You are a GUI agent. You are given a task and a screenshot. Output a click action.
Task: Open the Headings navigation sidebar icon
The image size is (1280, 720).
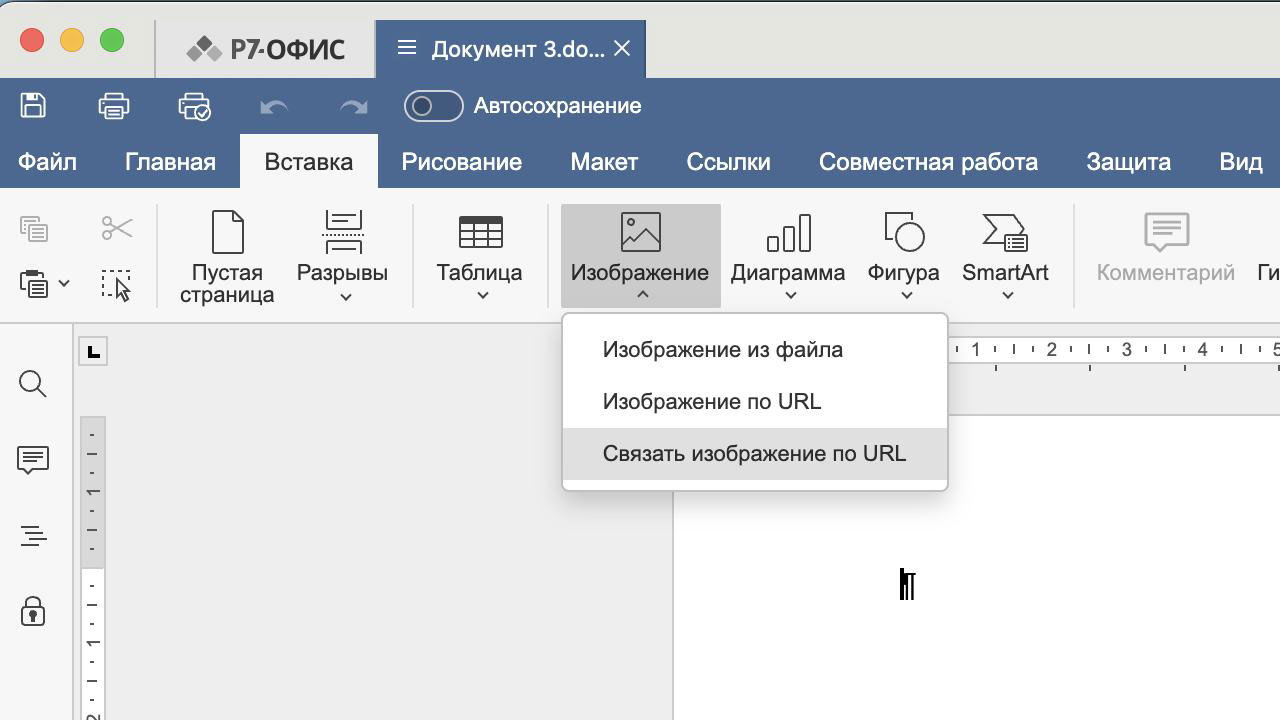pyautogui.click(x=33, y=536)
